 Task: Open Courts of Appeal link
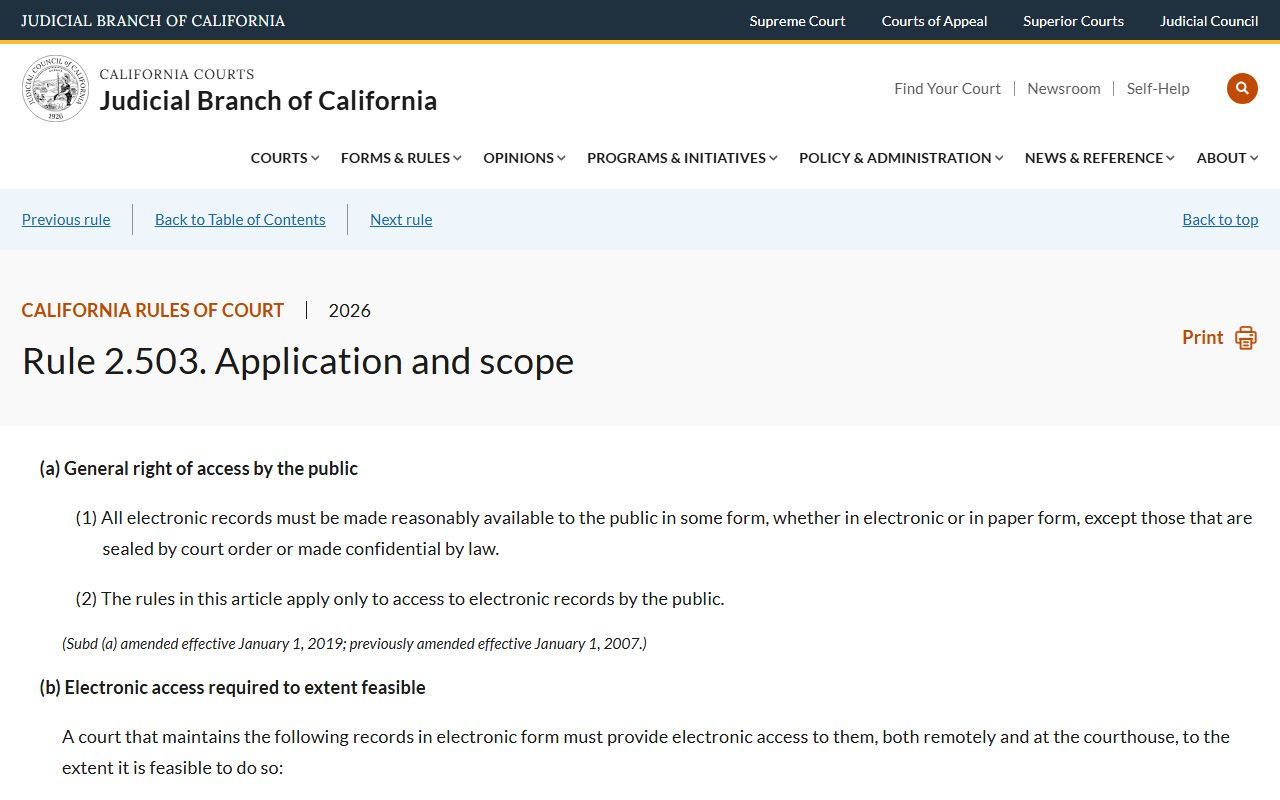[x=934, y=21]
